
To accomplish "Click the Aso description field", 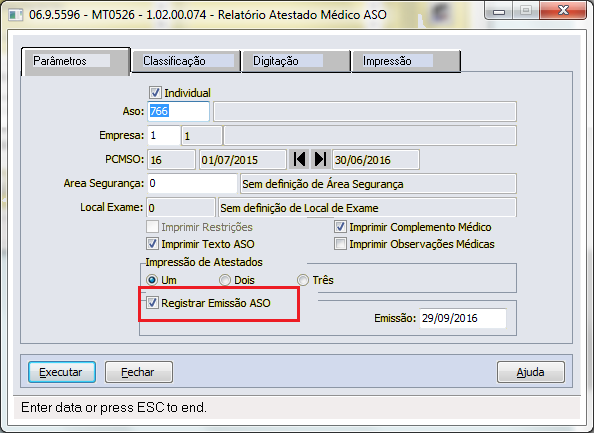I will click(365, 111).
